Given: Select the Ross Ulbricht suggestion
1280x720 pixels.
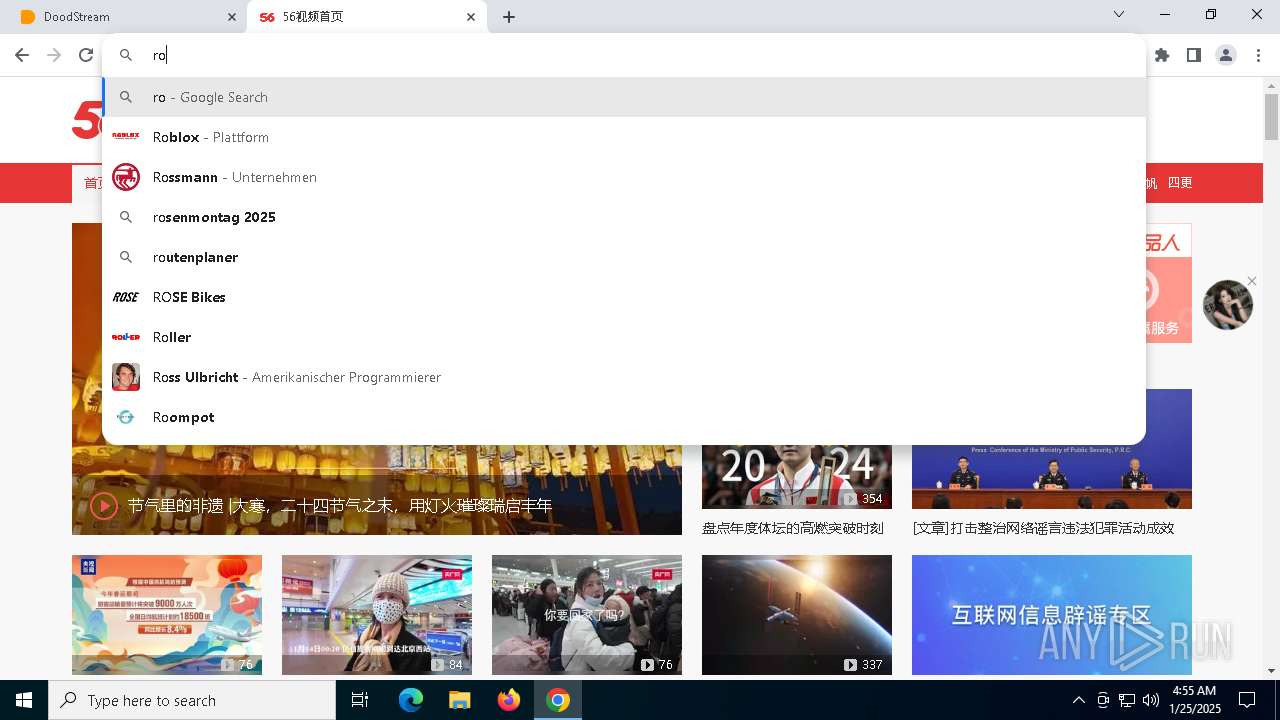Looking at the screenshot, I should click(x=624, y=377).
